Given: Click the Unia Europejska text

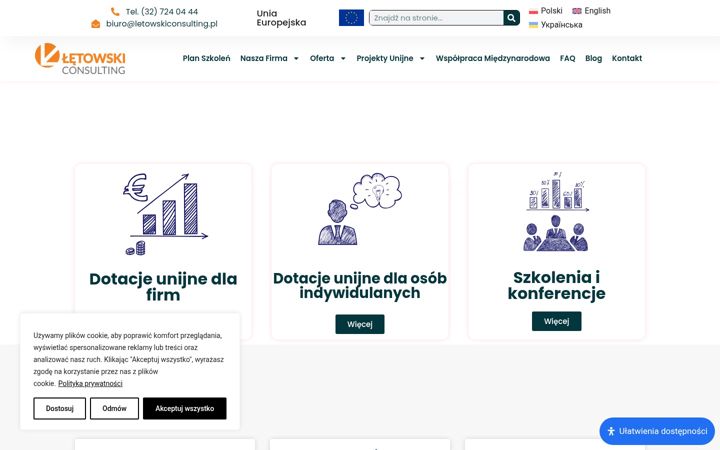Looking at the screenshot, I should 281,18.
